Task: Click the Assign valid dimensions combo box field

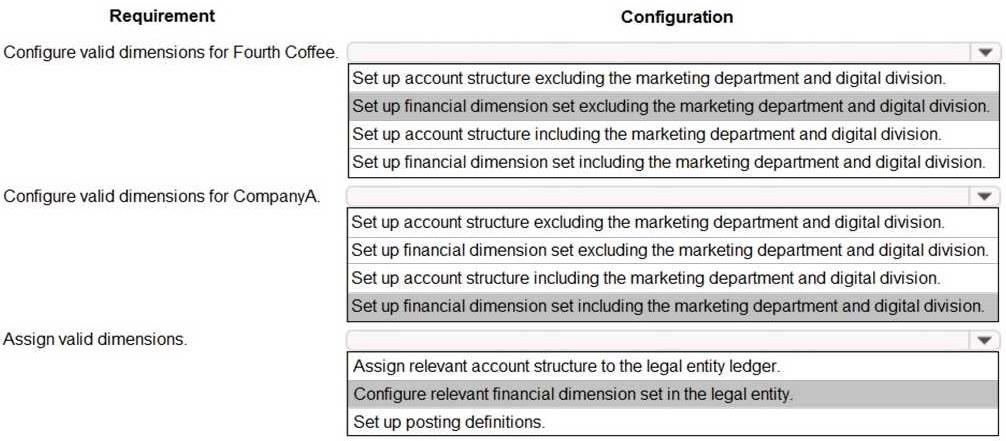Action: pyautogui.click(x=673, y=340)
